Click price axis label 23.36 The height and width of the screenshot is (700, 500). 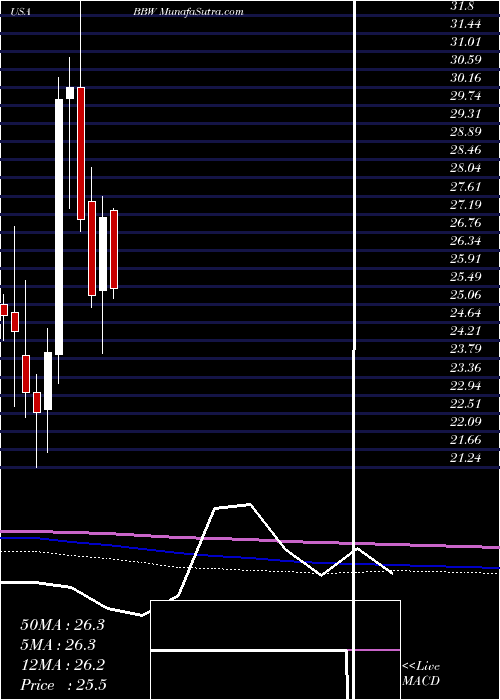(x=466, y=368)
